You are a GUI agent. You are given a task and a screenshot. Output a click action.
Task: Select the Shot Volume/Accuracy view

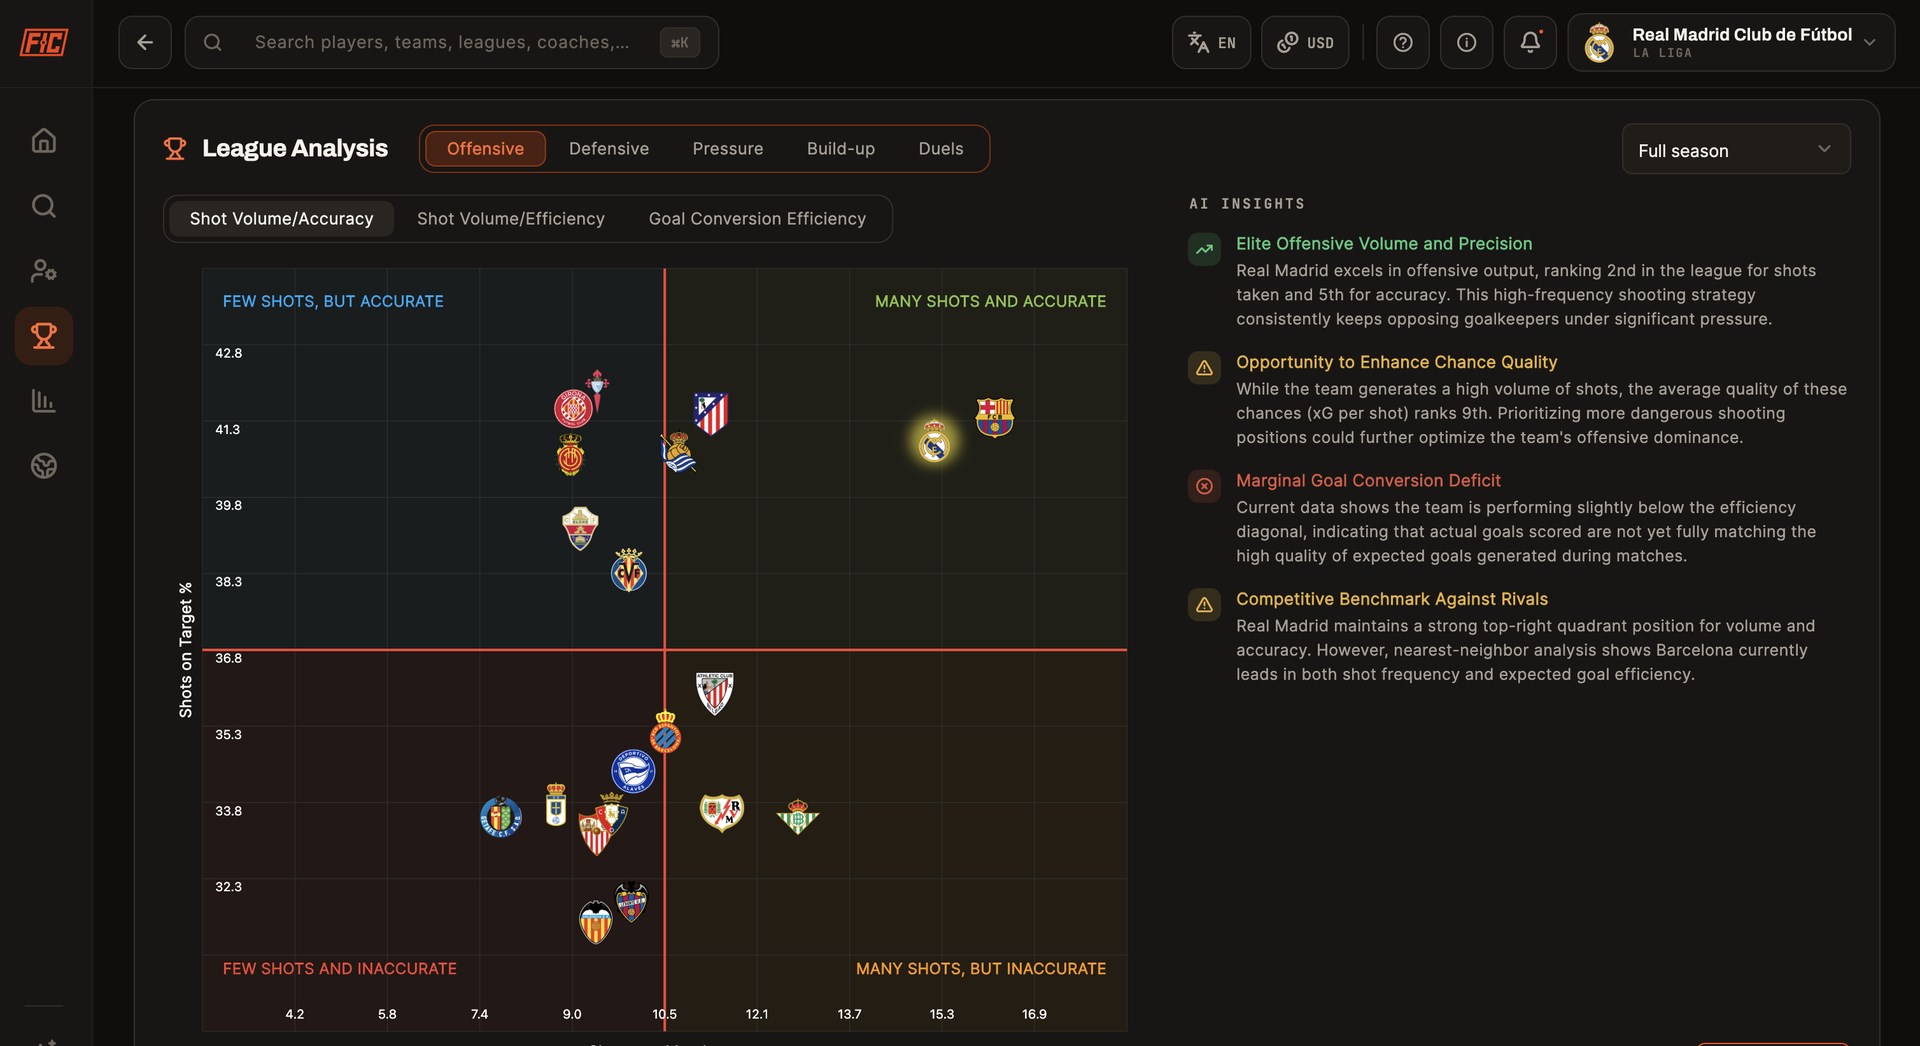pos(281,219)
